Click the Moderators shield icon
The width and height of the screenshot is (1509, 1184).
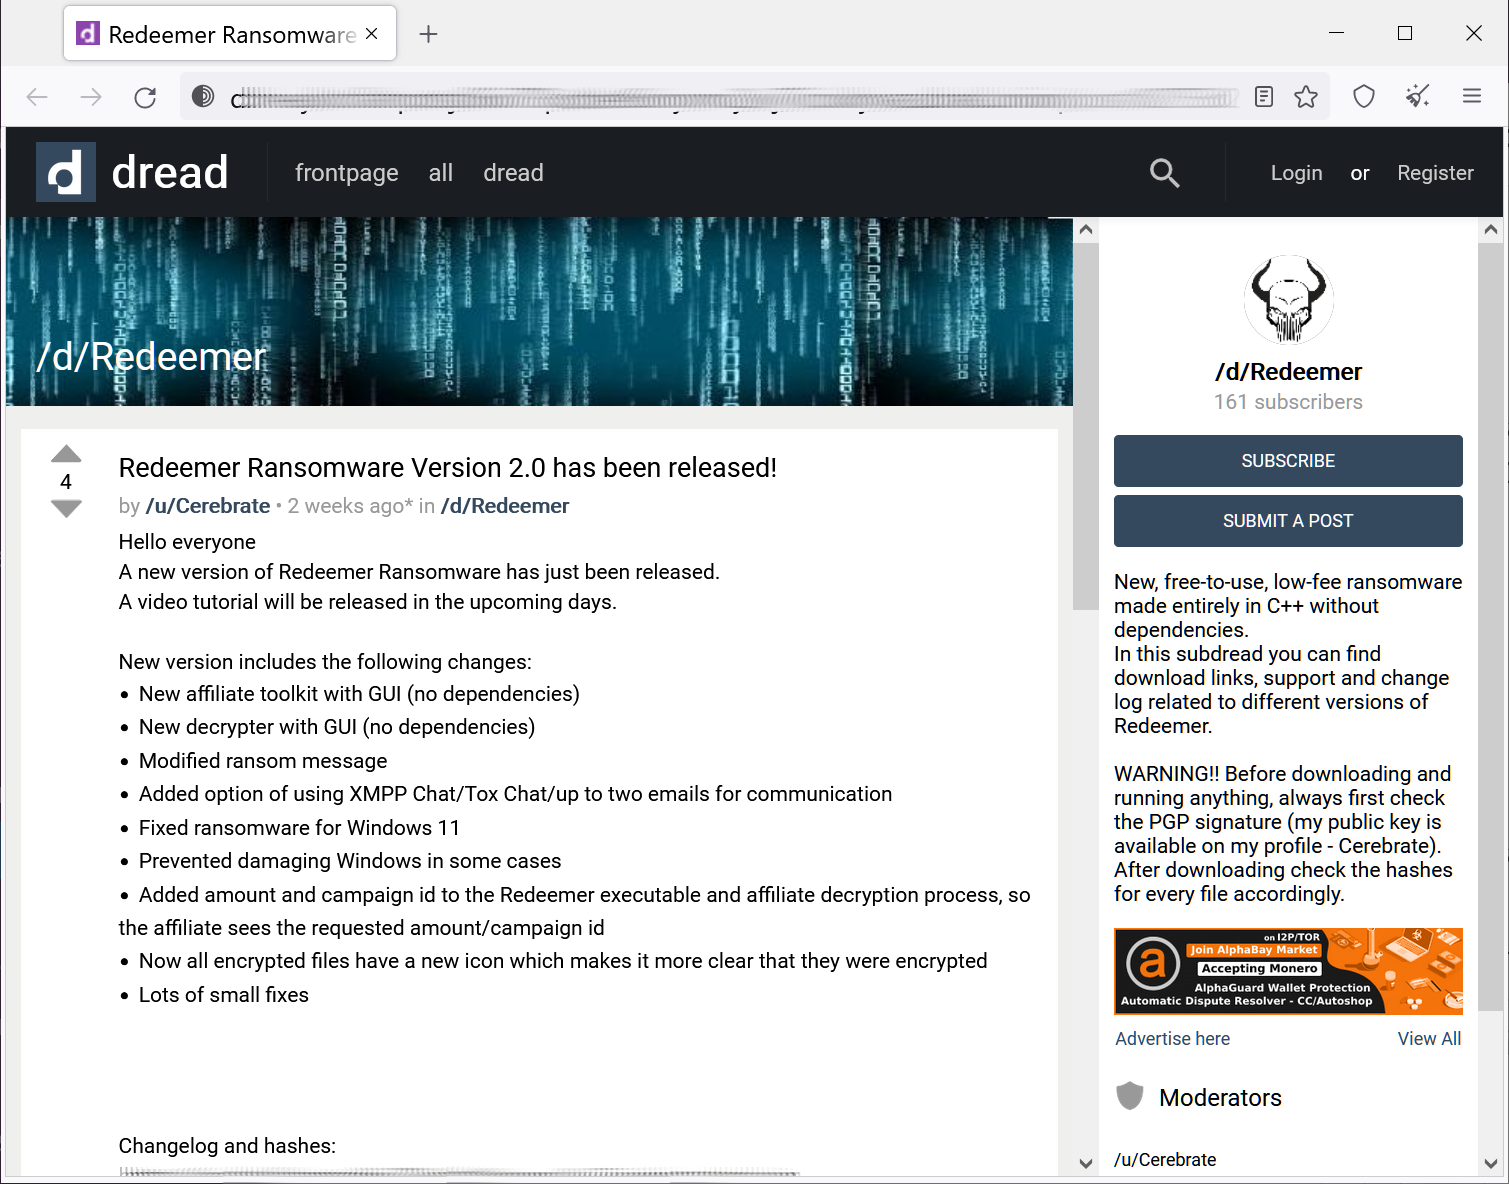point(1130,1096)
